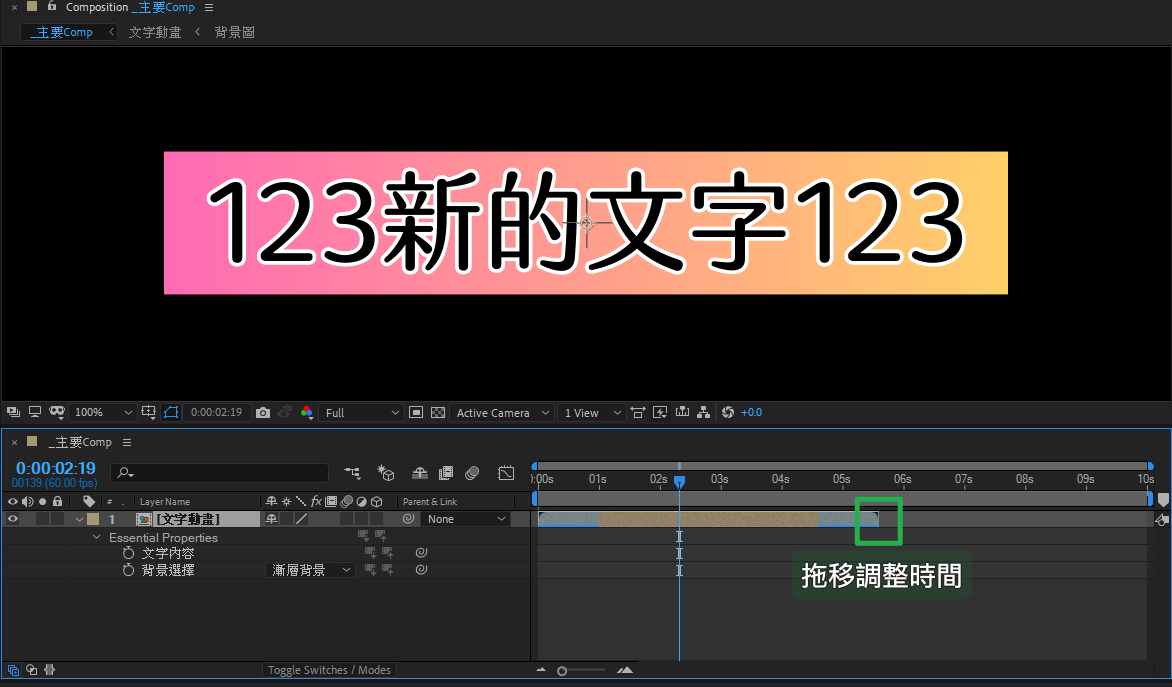This screenshot has width=1172, height=687.
Task: Click the blue current time 0:00:02:19 display
Action: click(x=55, y=468)
